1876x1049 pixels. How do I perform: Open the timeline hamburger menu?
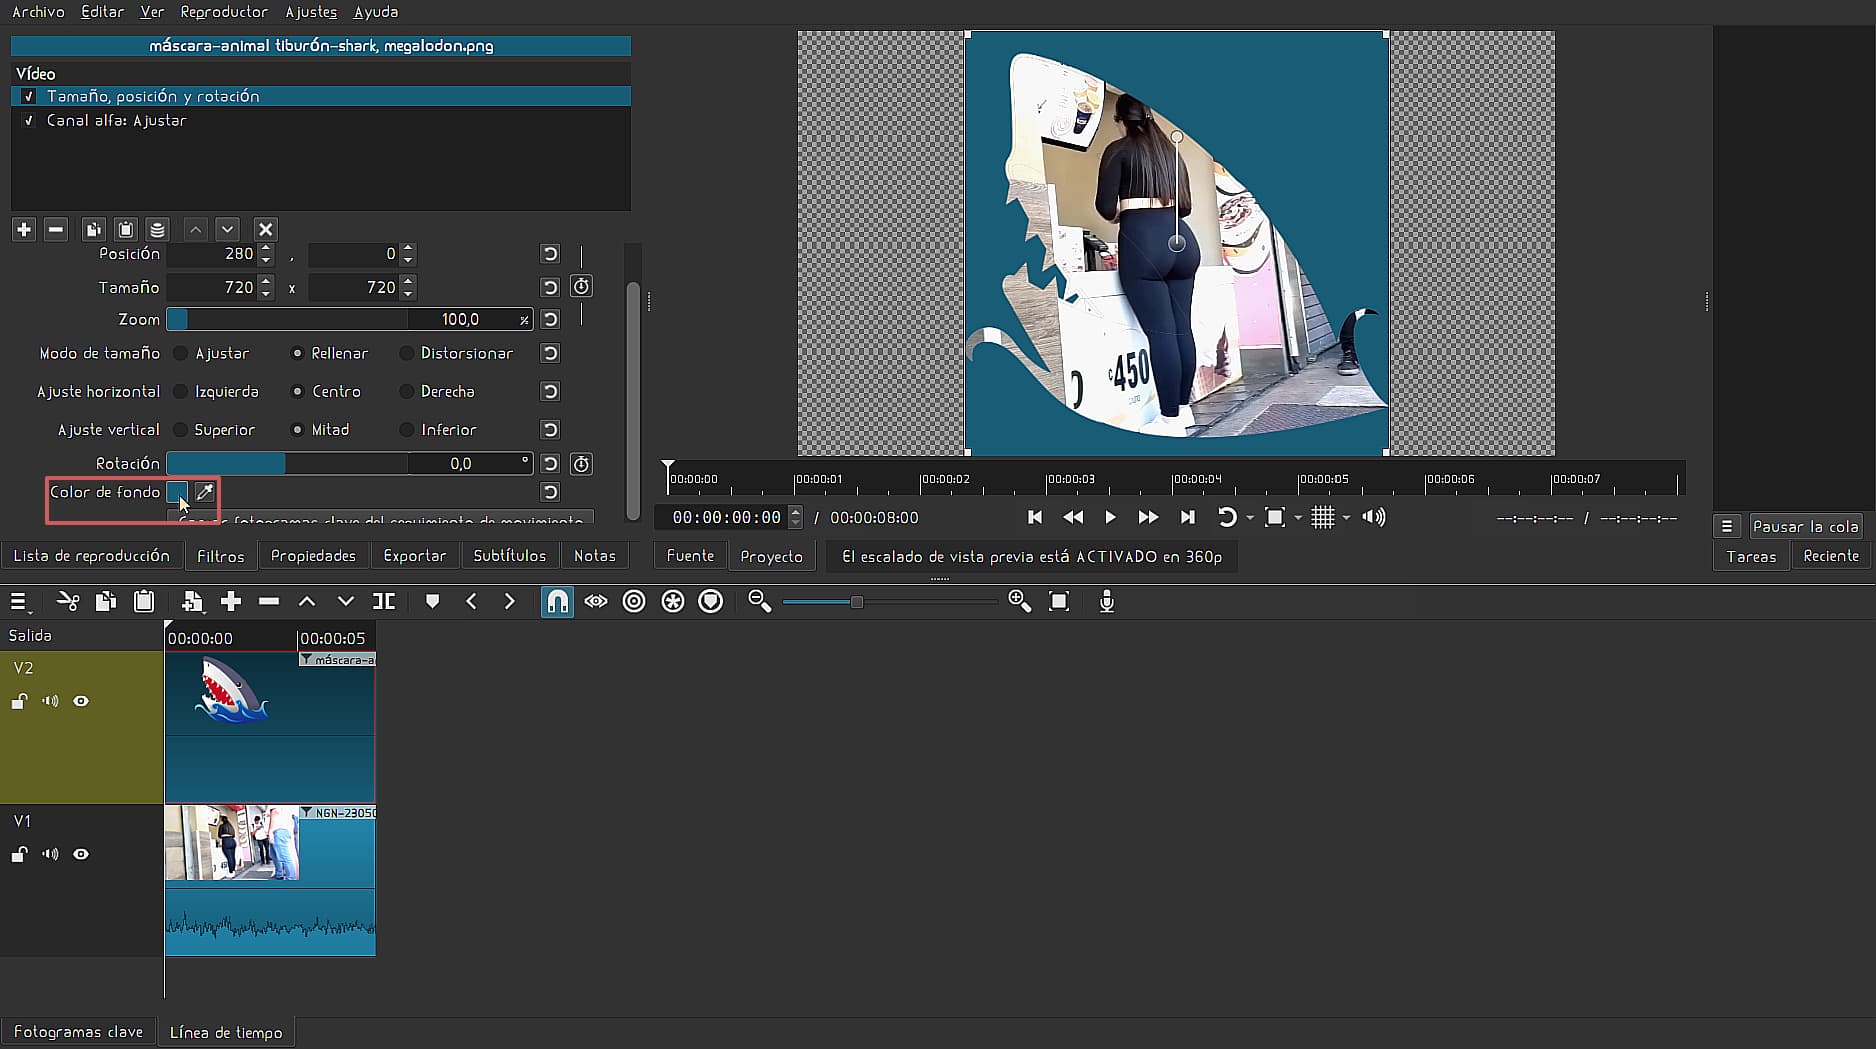click(18, 601)
